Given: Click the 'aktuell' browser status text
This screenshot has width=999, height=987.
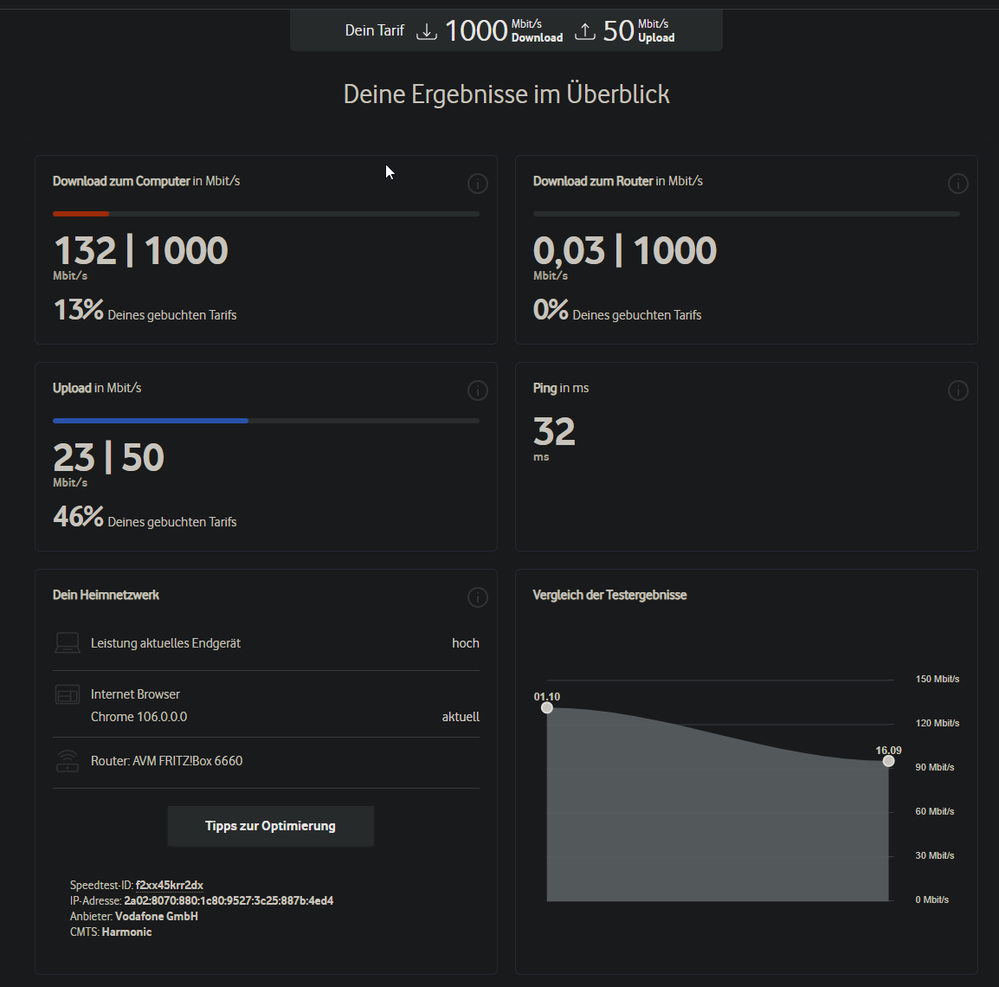Looking at the screenshot, I should coord(461,717).
